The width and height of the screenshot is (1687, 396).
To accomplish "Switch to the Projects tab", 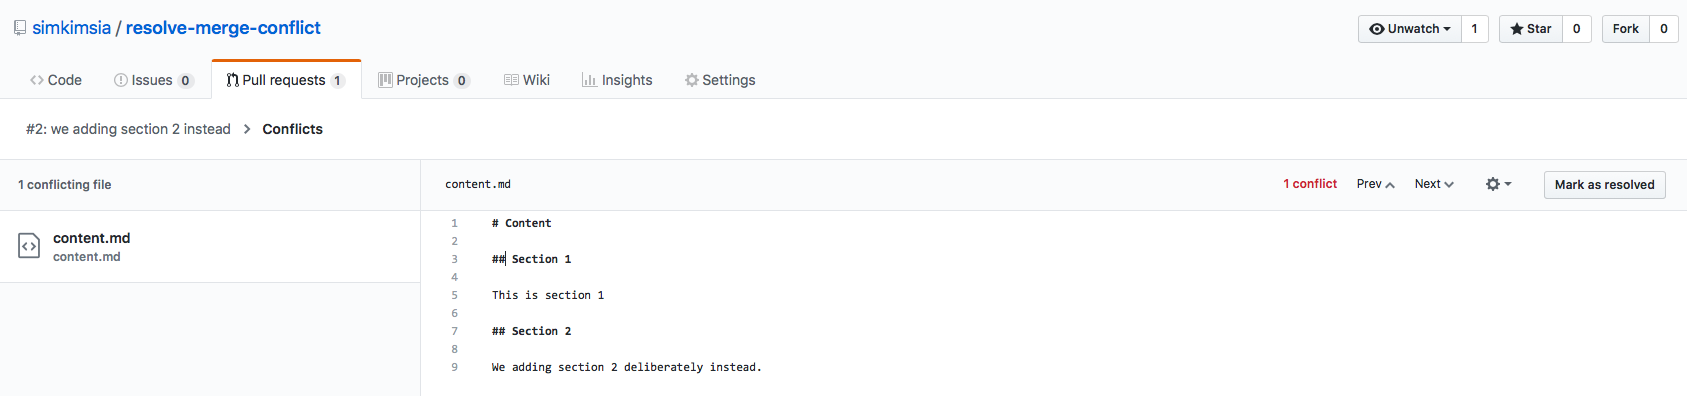I will pos(423,80).
